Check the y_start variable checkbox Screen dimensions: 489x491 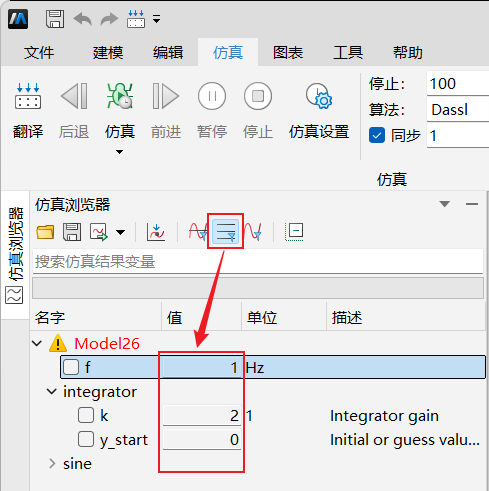86,439
